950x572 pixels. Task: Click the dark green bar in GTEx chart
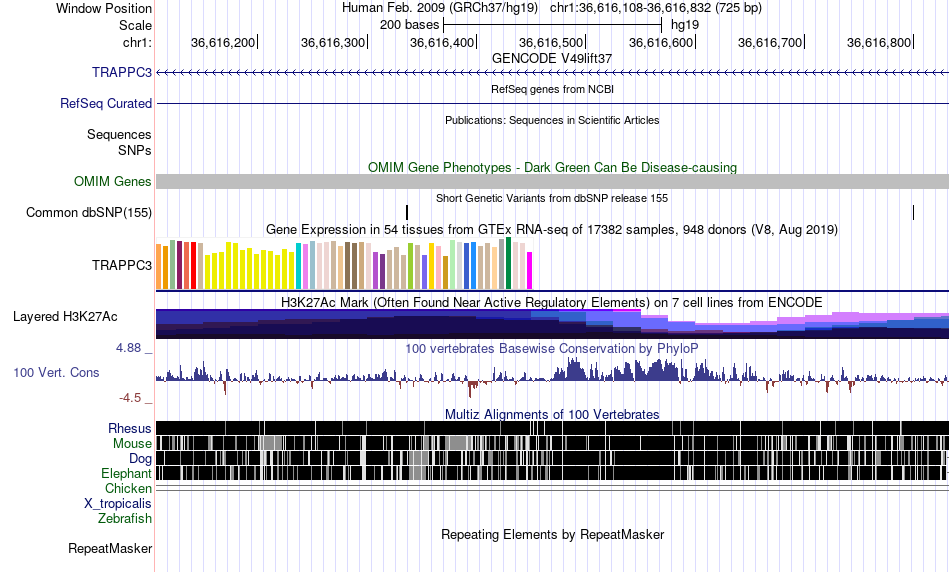click(509, 264)
